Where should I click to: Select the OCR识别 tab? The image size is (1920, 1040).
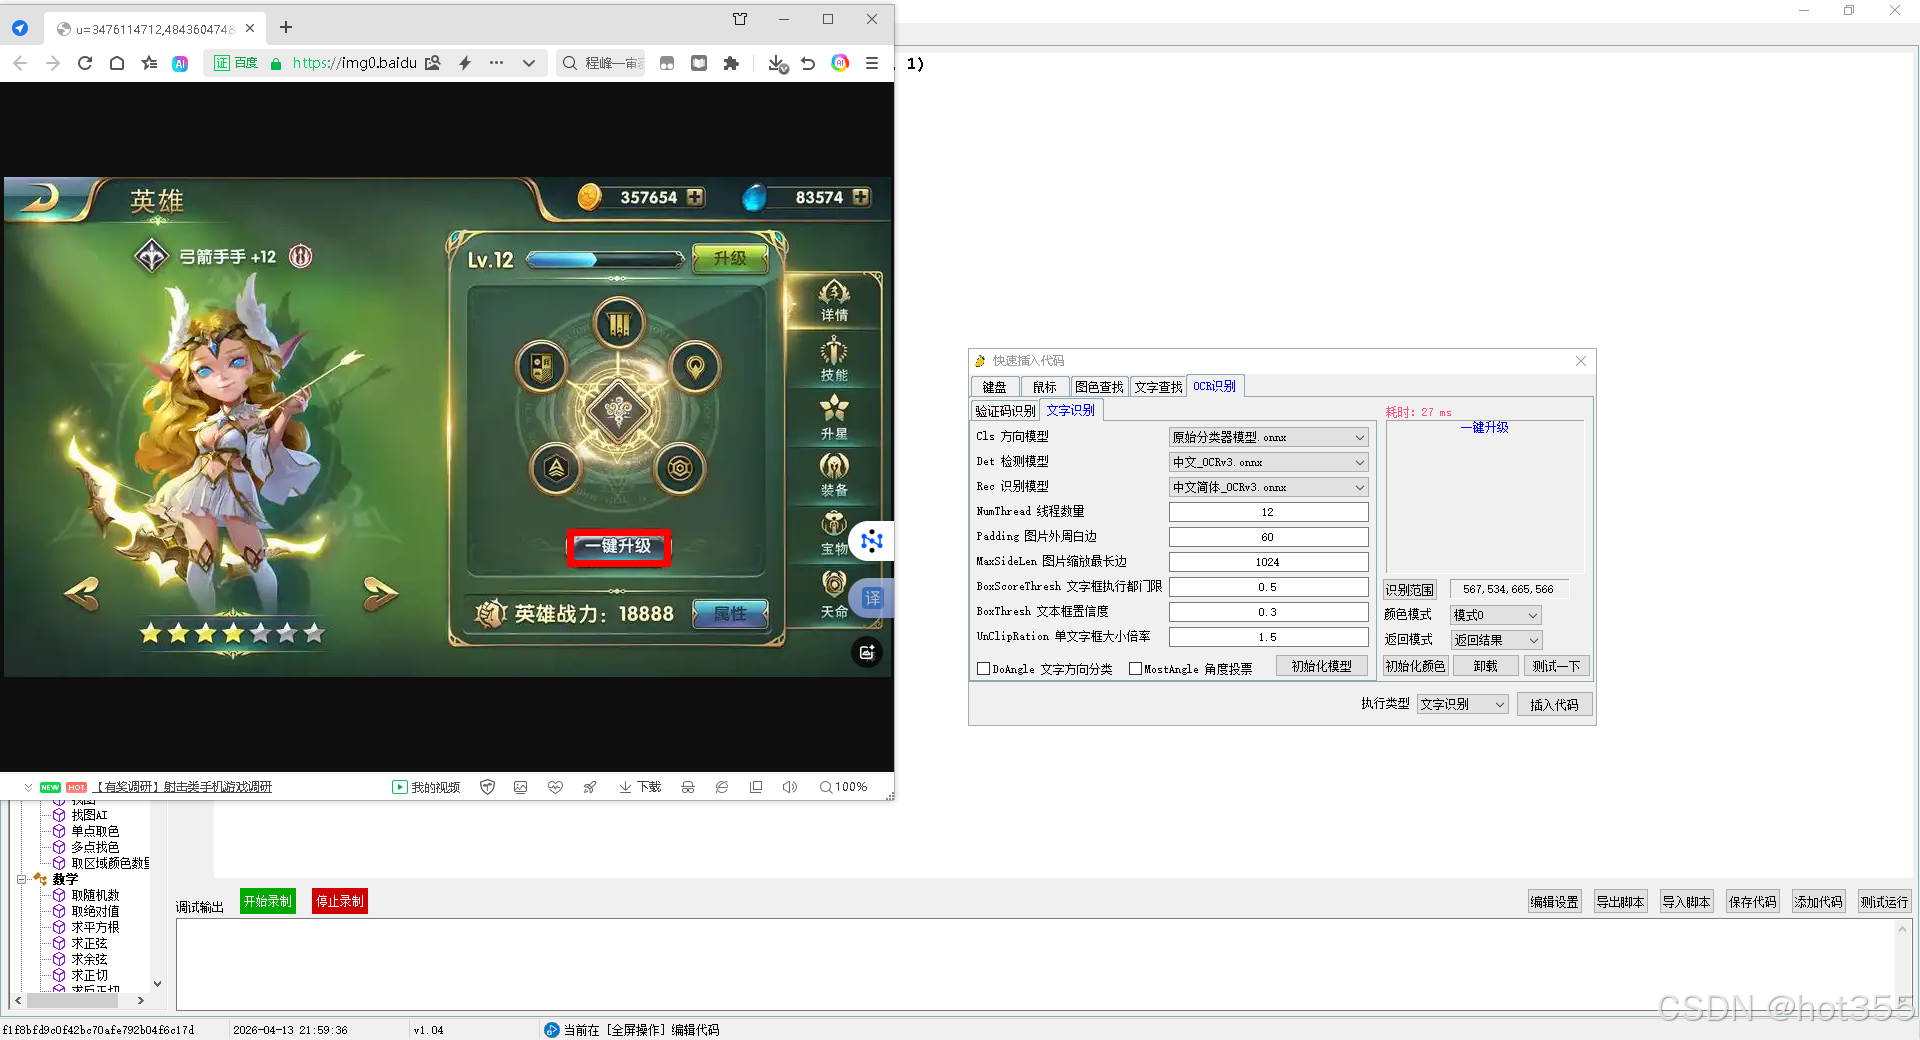click(1214, 386)
